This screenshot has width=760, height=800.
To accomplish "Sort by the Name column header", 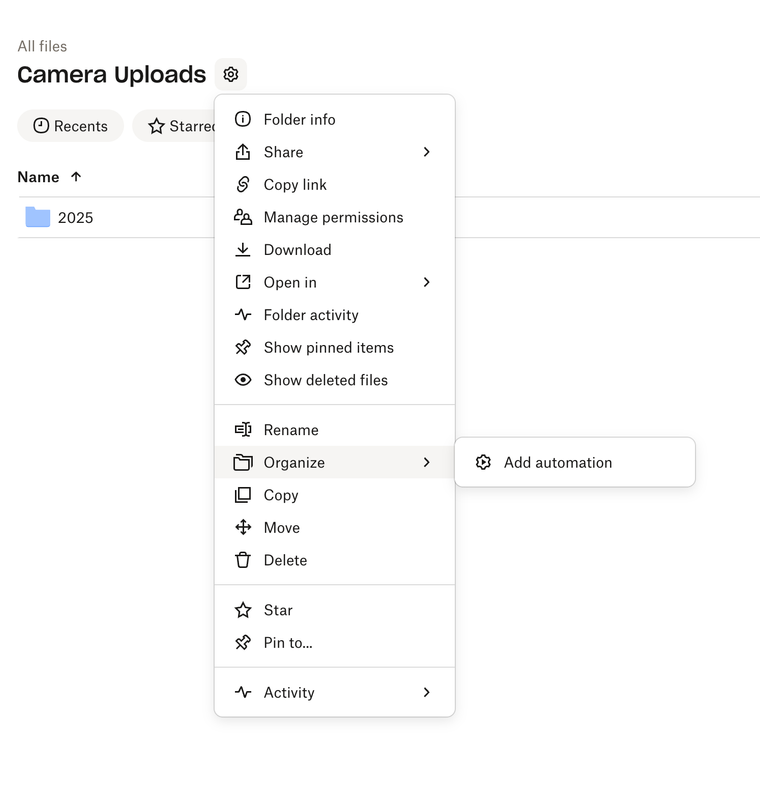I will pyautogui.click(x=39, y=177).
